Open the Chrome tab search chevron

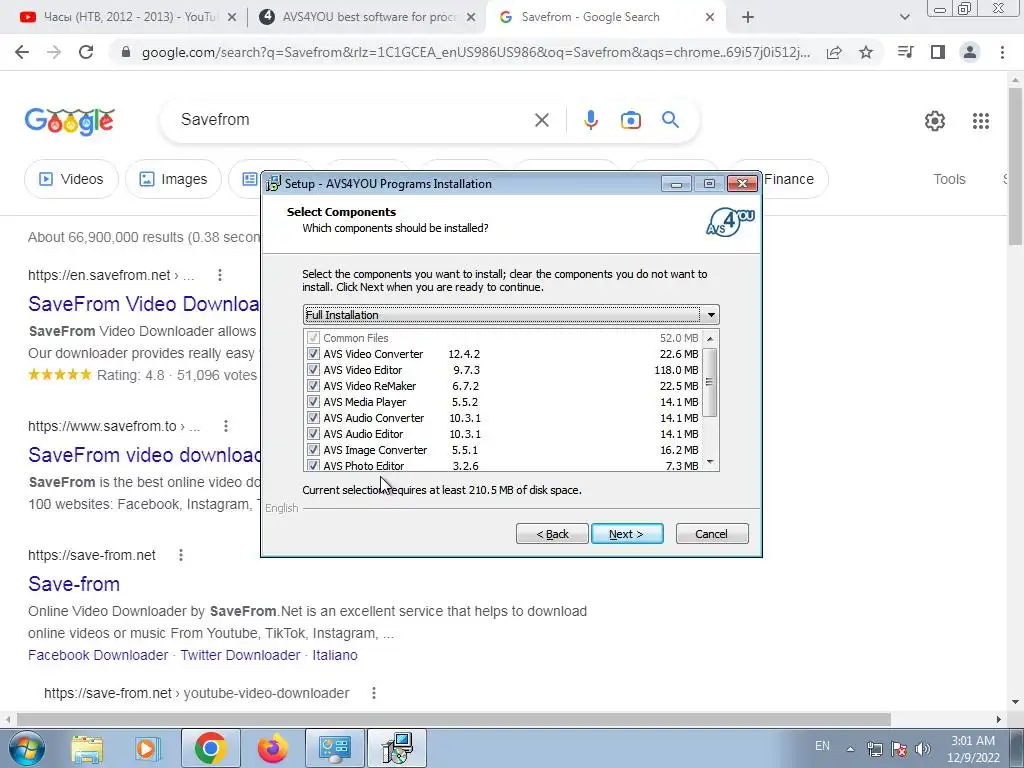904,18
